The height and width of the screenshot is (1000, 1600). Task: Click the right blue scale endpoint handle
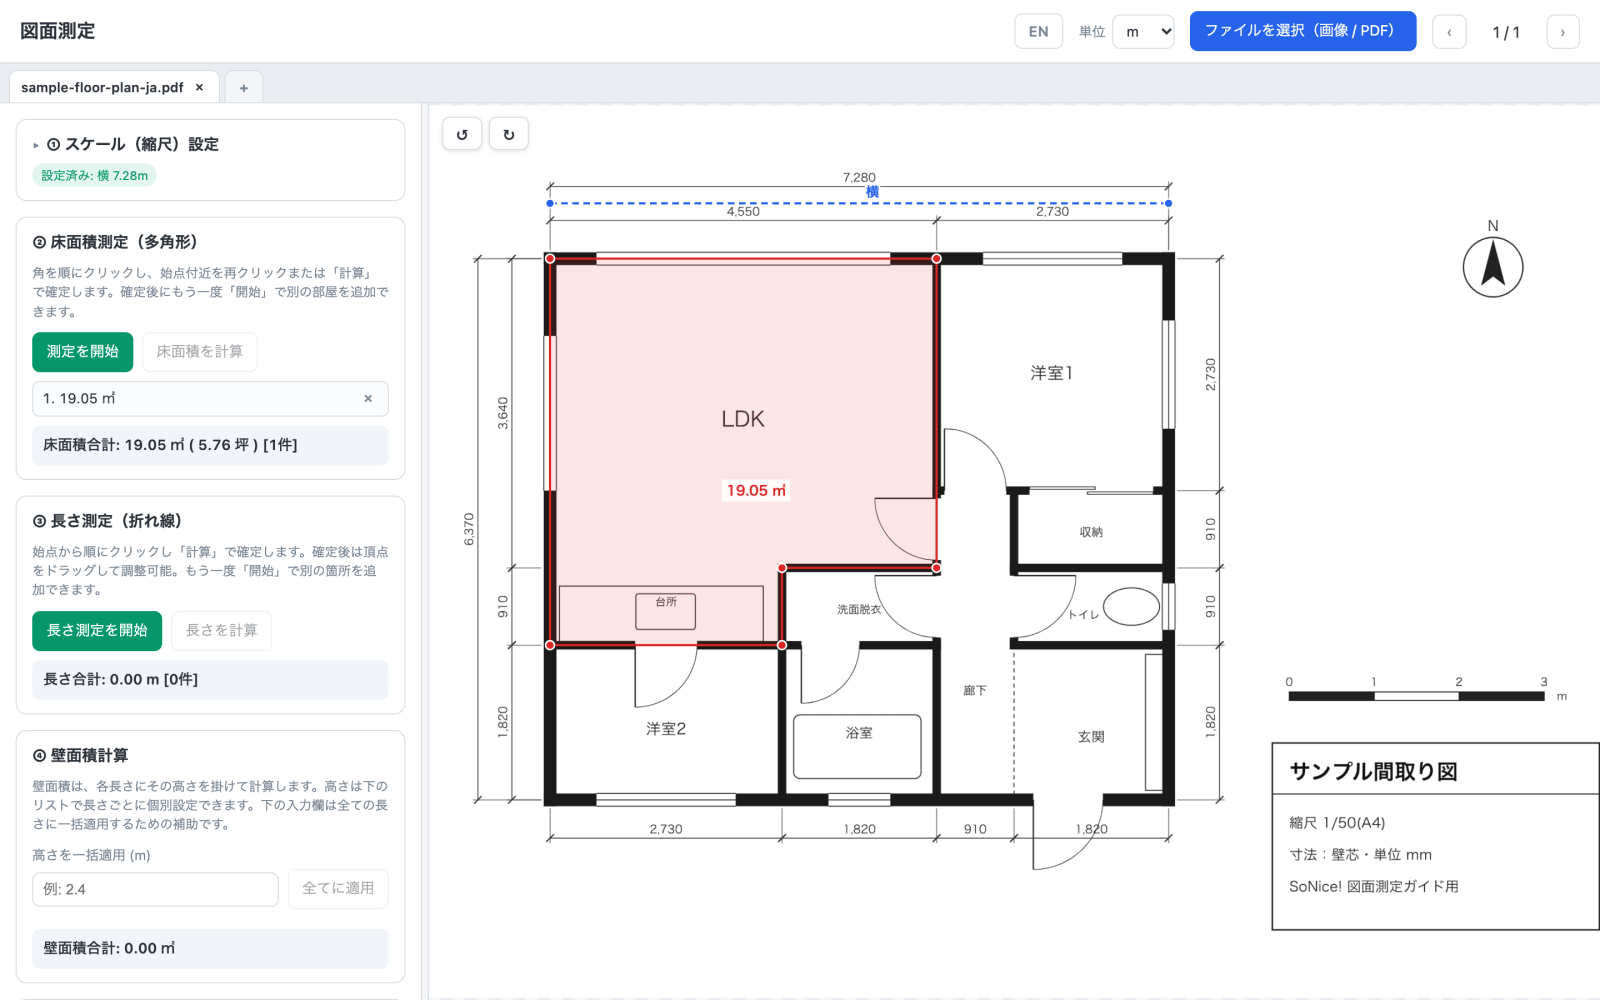click(x=1168, y=203)
